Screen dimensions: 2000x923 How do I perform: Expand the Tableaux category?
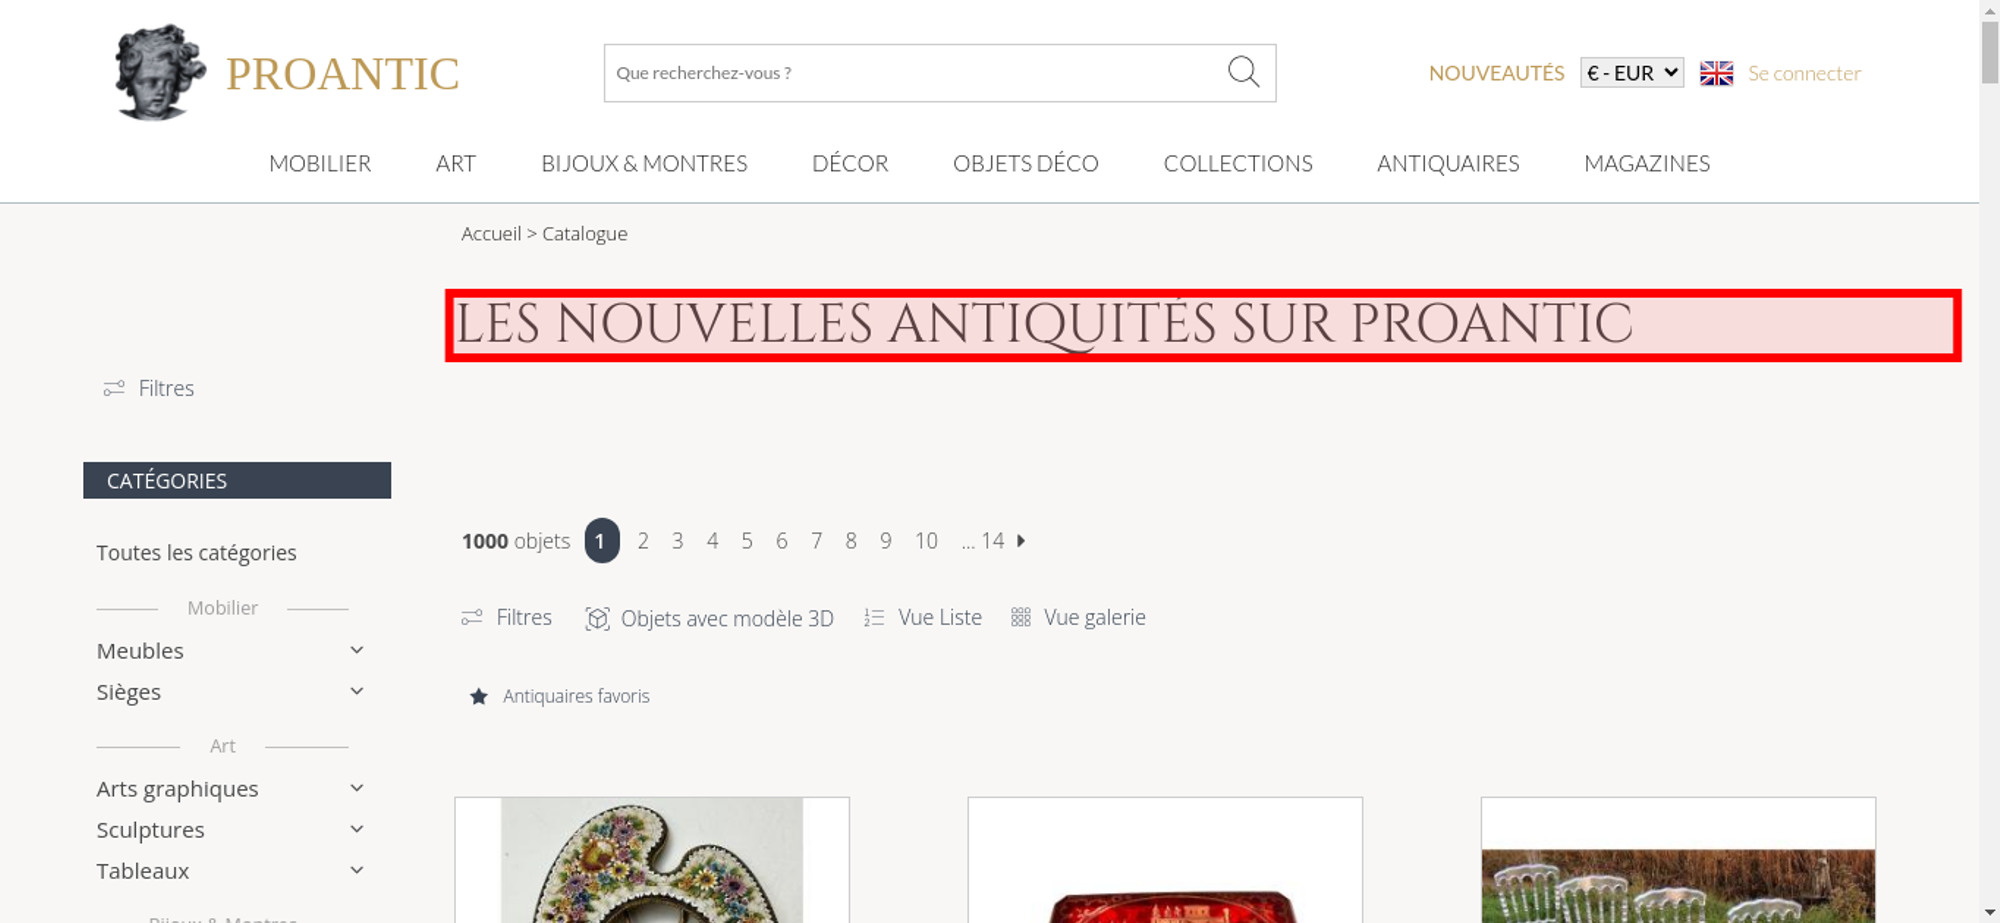point(357,870)
